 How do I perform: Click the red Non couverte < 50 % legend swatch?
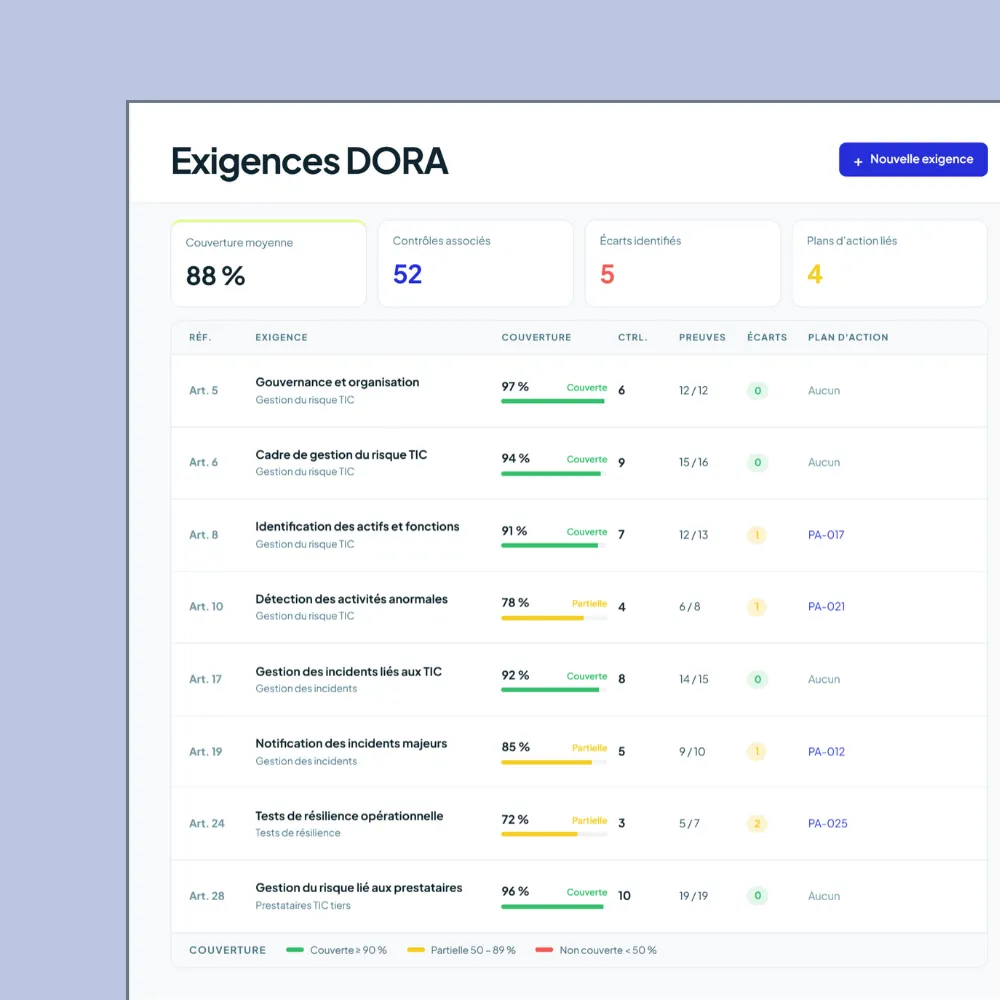click(x=544, y=950)
